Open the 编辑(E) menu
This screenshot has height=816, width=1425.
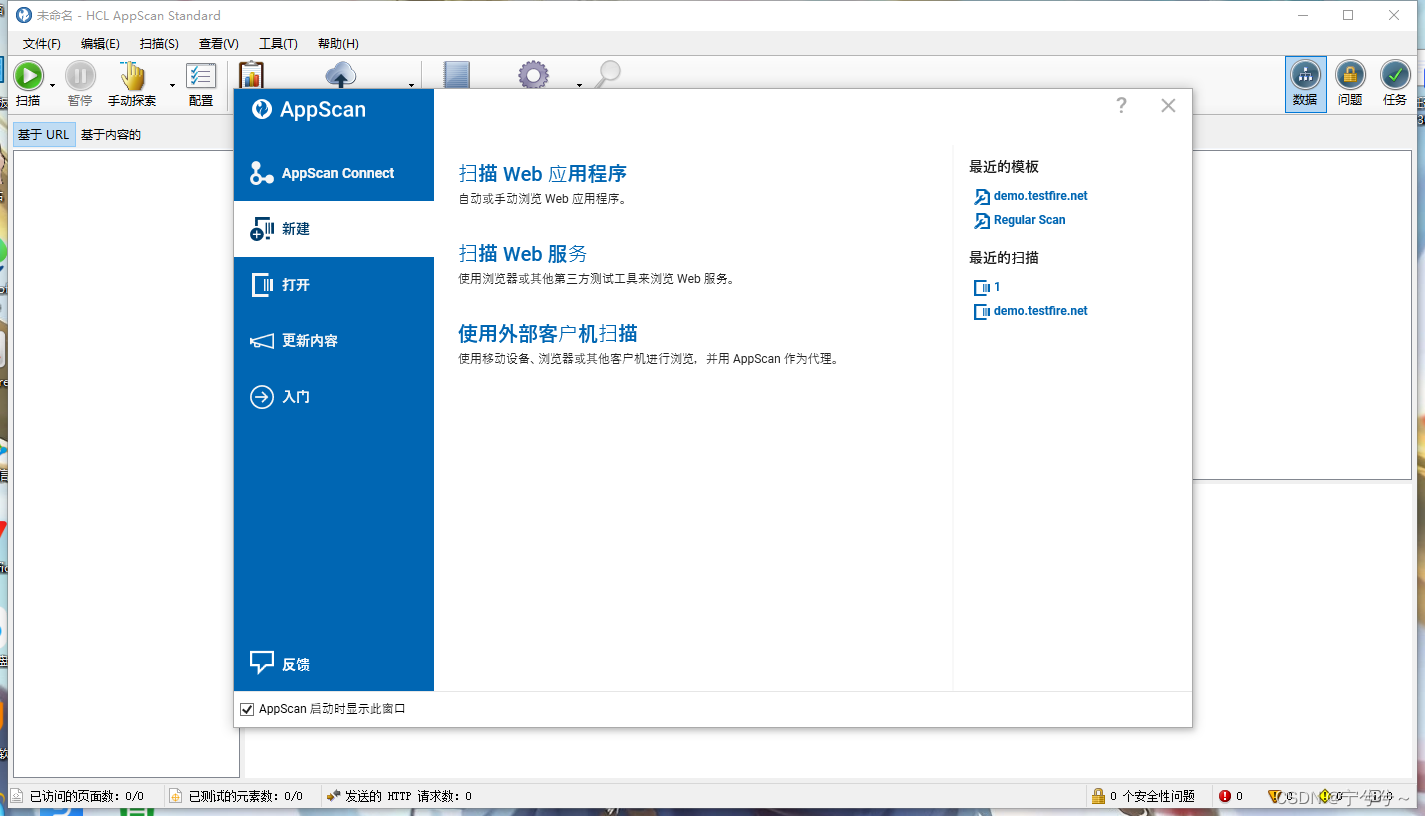[x=100, y=44]
